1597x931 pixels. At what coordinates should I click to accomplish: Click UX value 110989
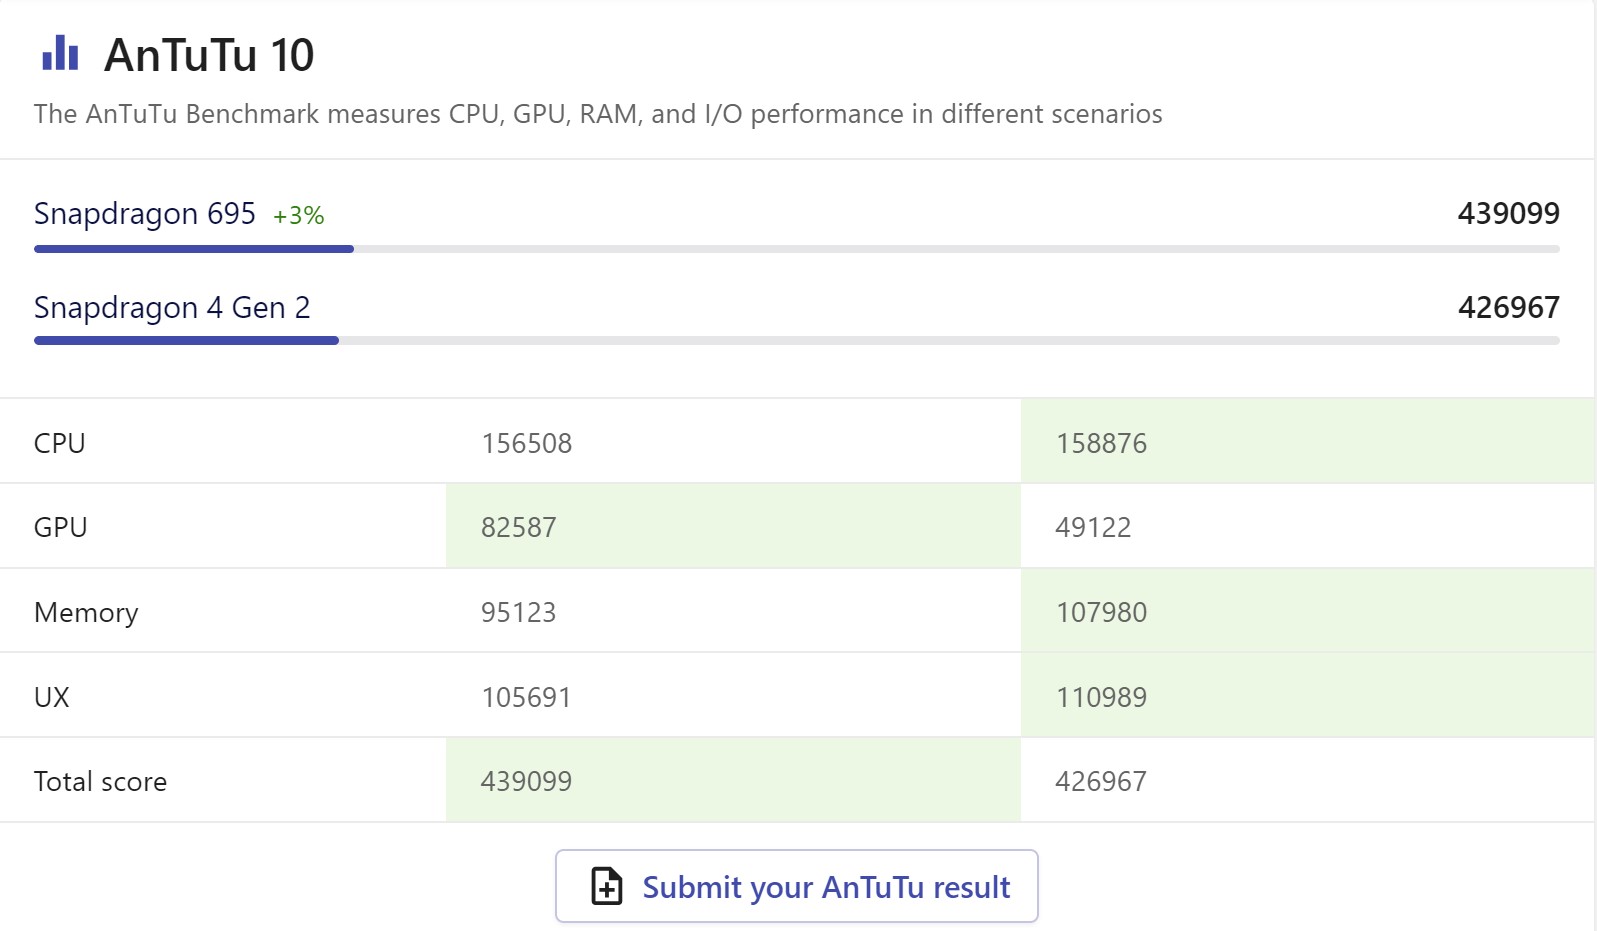pos(1102,697)
